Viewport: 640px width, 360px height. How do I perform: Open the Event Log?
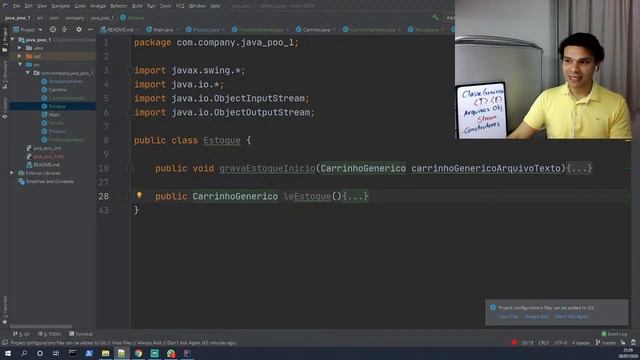point(614,334)
